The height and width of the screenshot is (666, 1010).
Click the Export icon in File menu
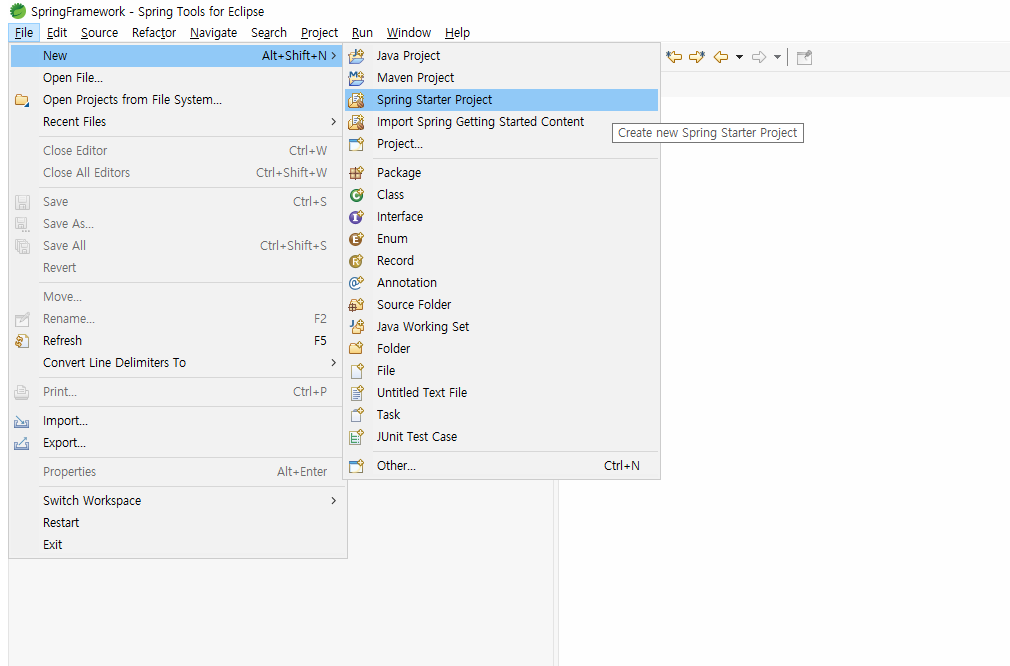tap(22, 443)
